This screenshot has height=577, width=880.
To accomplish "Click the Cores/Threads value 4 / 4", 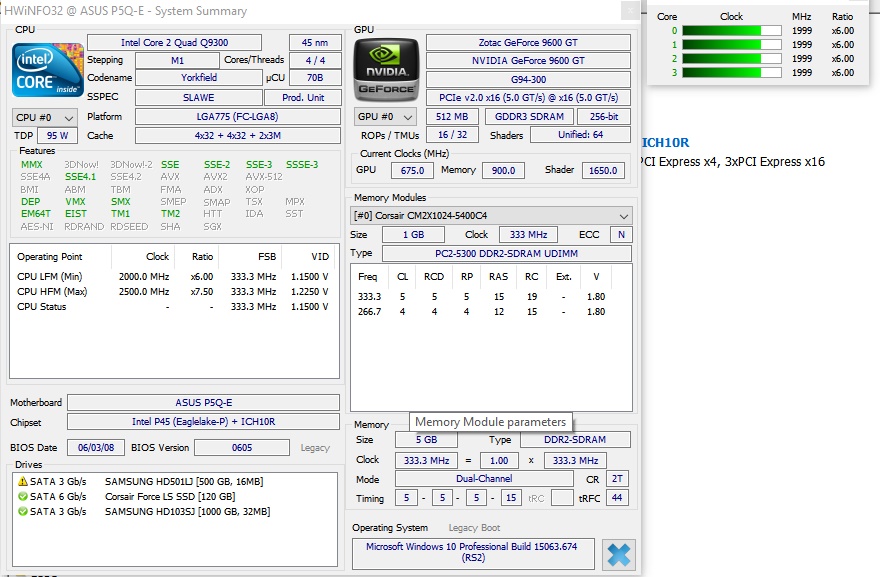I will (x=315, y=61).
